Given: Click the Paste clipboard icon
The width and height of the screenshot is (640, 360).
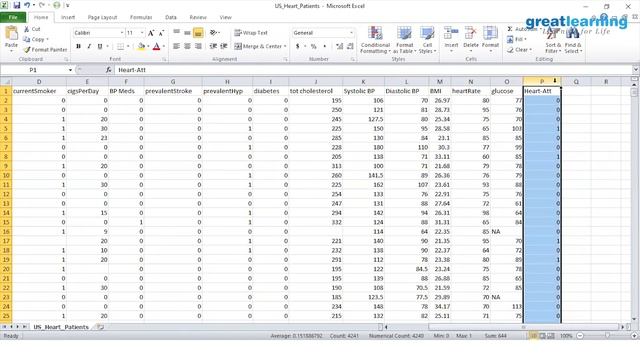Looking at the screenshot, I should point(11,33).
